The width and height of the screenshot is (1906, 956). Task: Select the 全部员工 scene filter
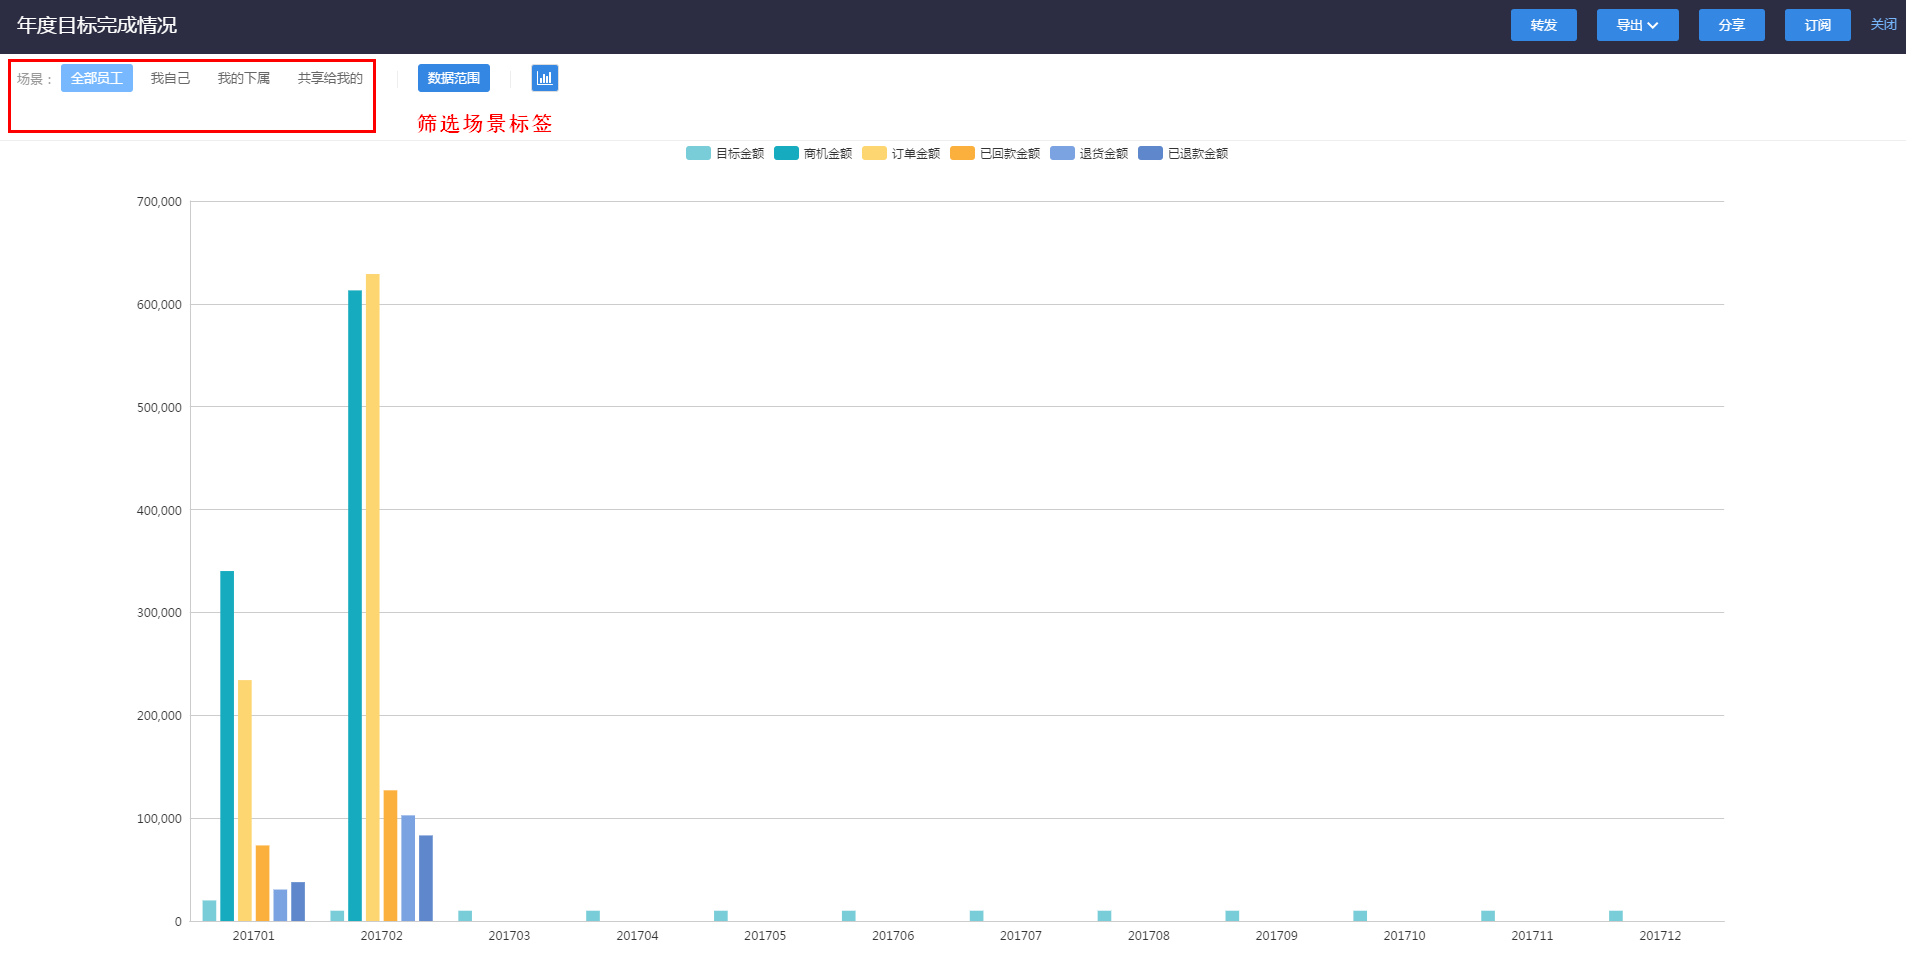97,78
